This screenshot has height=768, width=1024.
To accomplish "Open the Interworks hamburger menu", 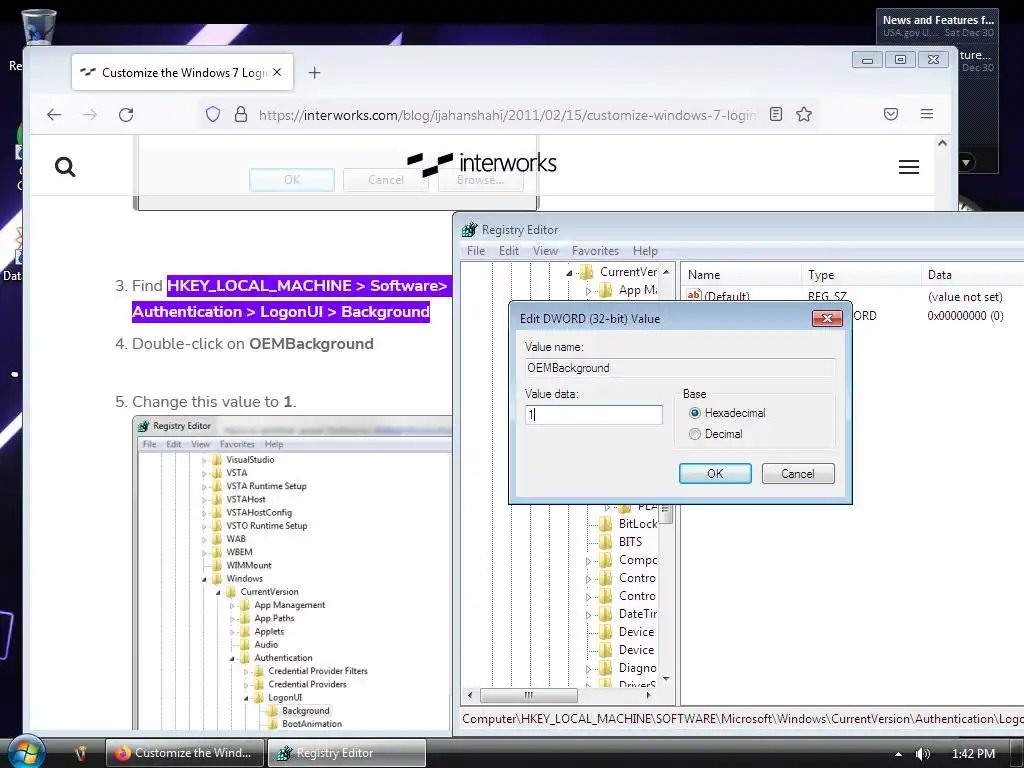I will click(908, 167).
